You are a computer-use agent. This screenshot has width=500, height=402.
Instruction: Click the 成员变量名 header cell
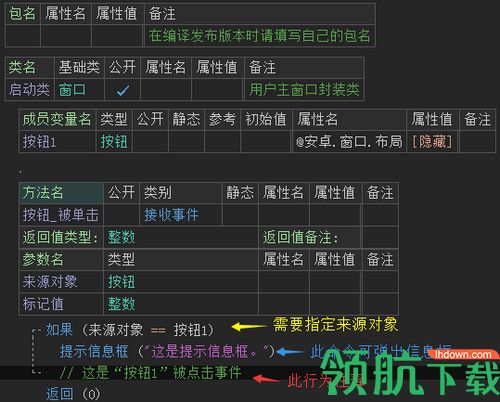point(57,119)
